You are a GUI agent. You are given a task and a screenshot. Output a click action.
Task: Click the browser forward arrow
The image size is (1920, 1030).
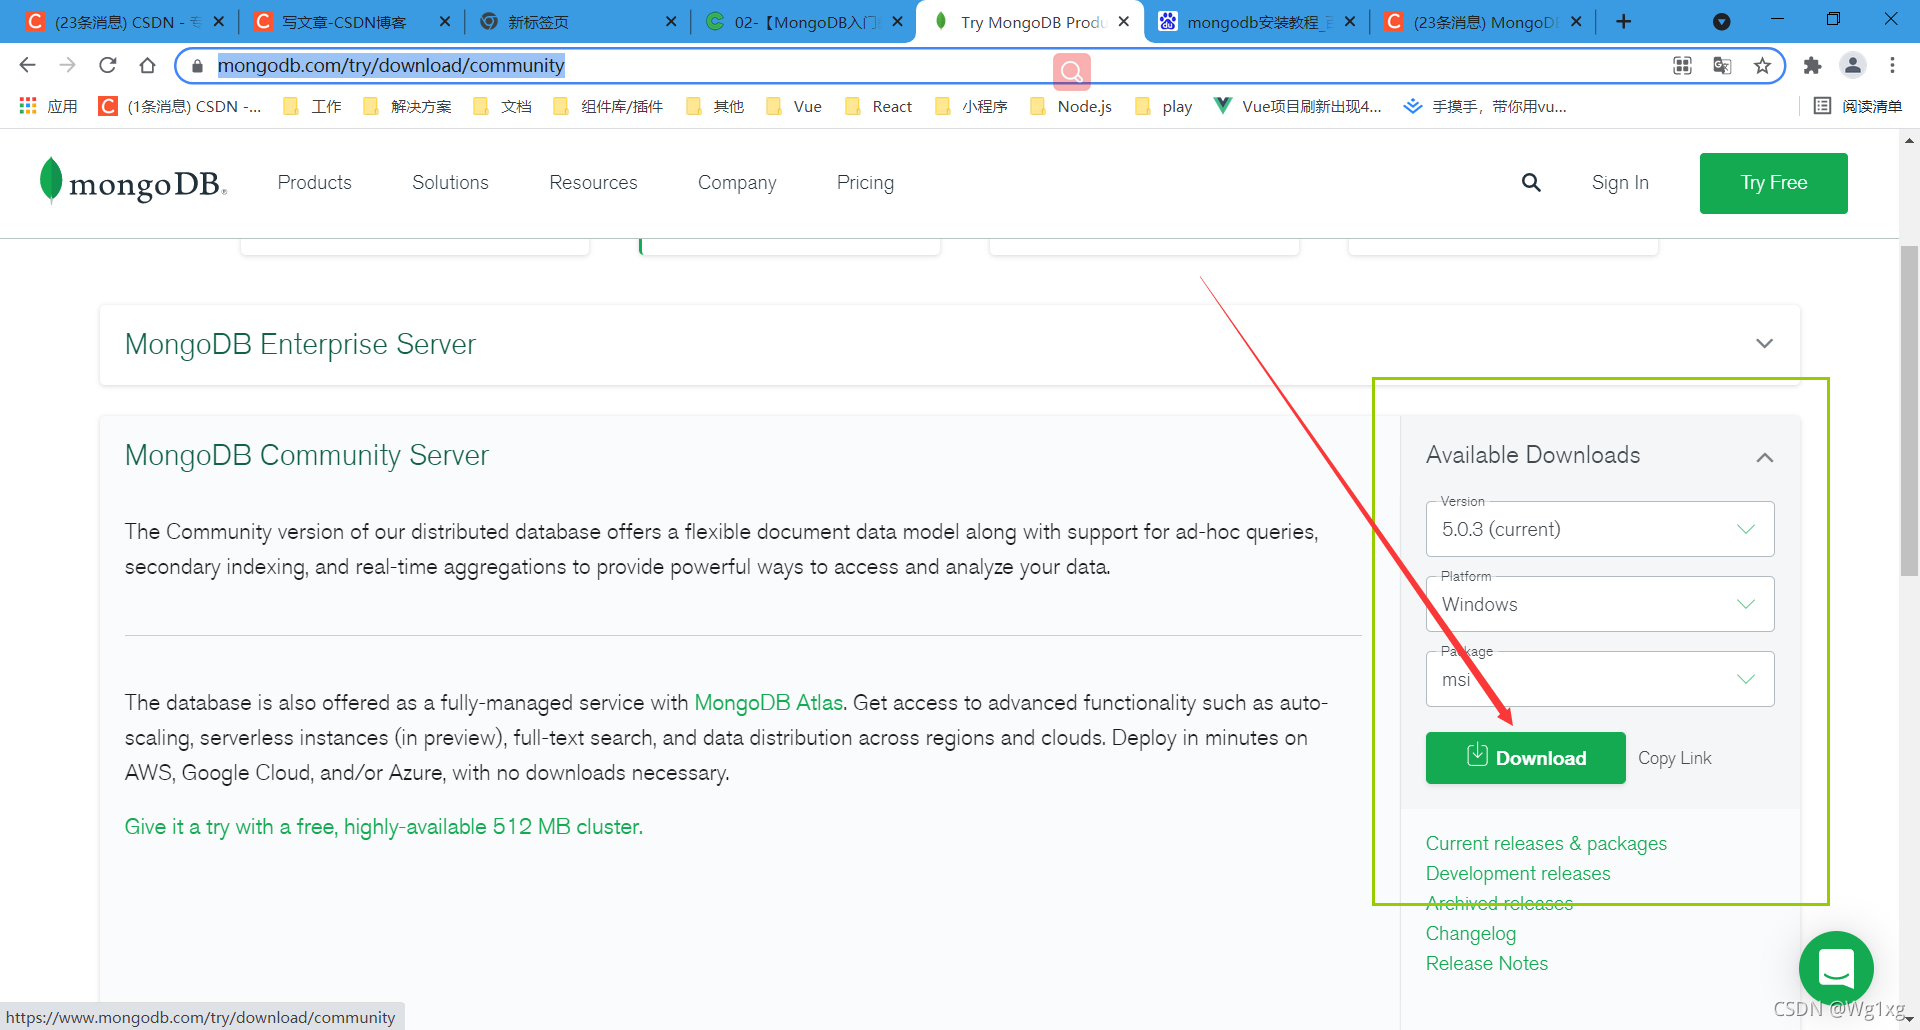(x=67, y=65)
